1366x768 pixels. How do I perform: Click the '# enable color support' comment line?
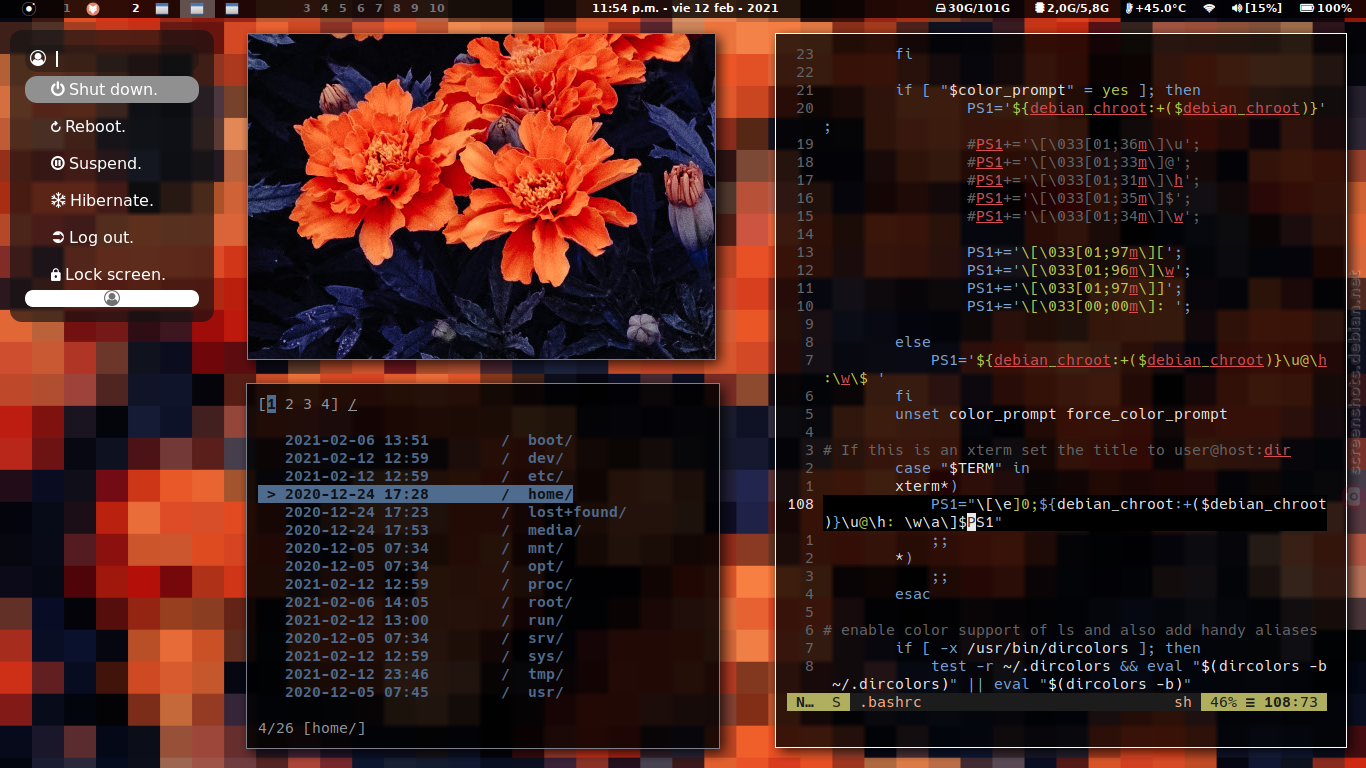1070,630
